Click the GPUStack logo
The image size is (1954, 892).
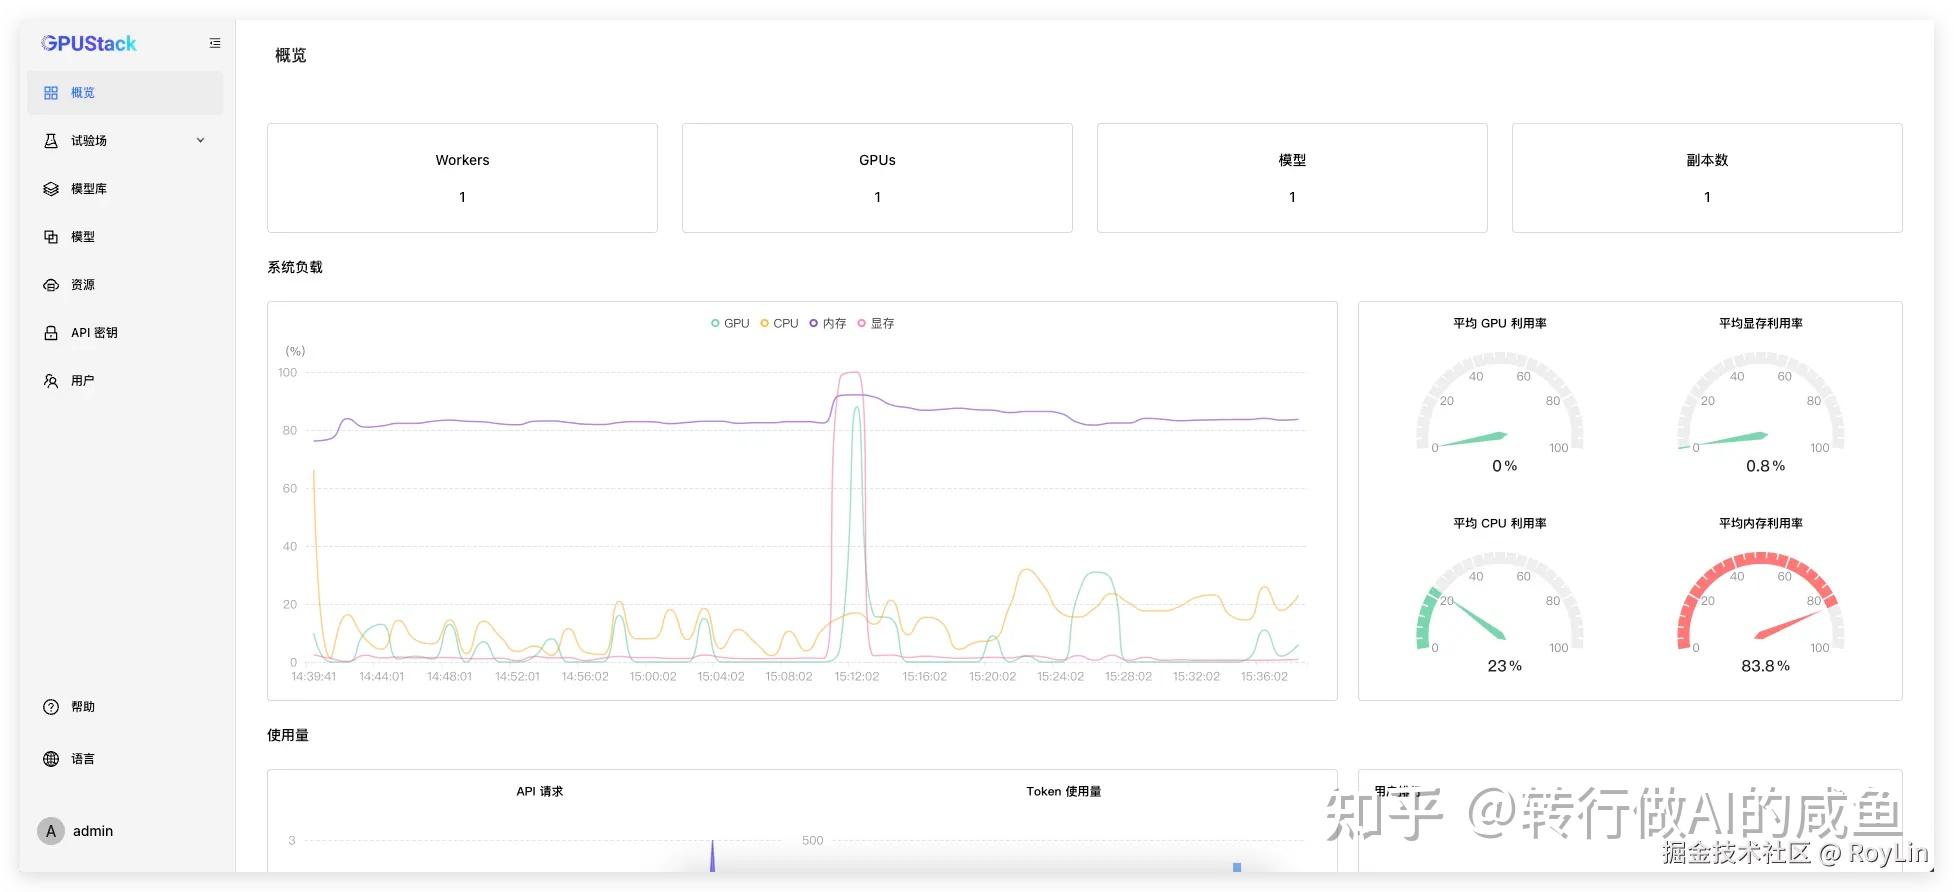click(x=89, y=43)
